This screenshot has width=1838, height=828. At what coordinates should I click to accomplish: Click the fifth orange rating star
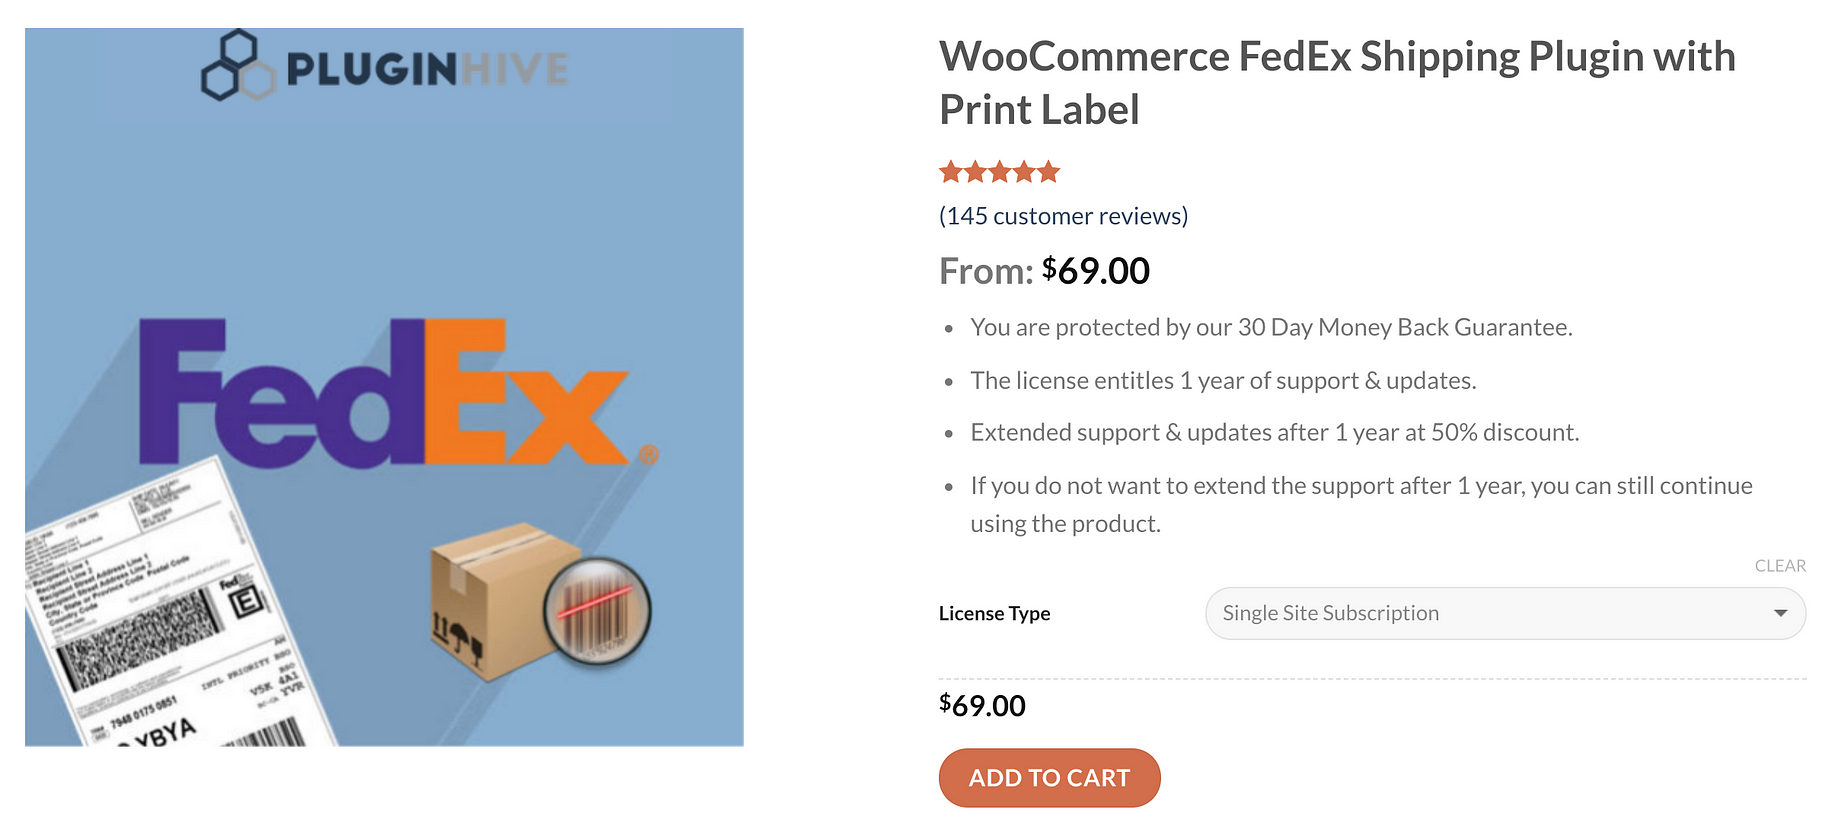coord(1048,172)
